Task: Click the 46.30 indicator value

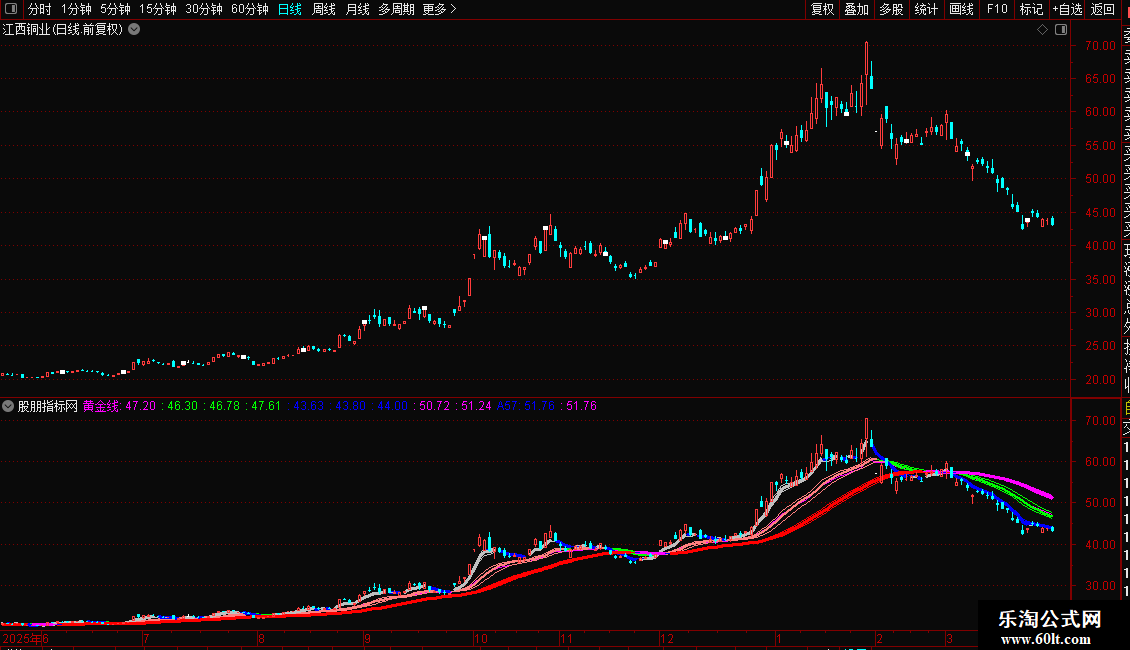Action: (182, 406)
